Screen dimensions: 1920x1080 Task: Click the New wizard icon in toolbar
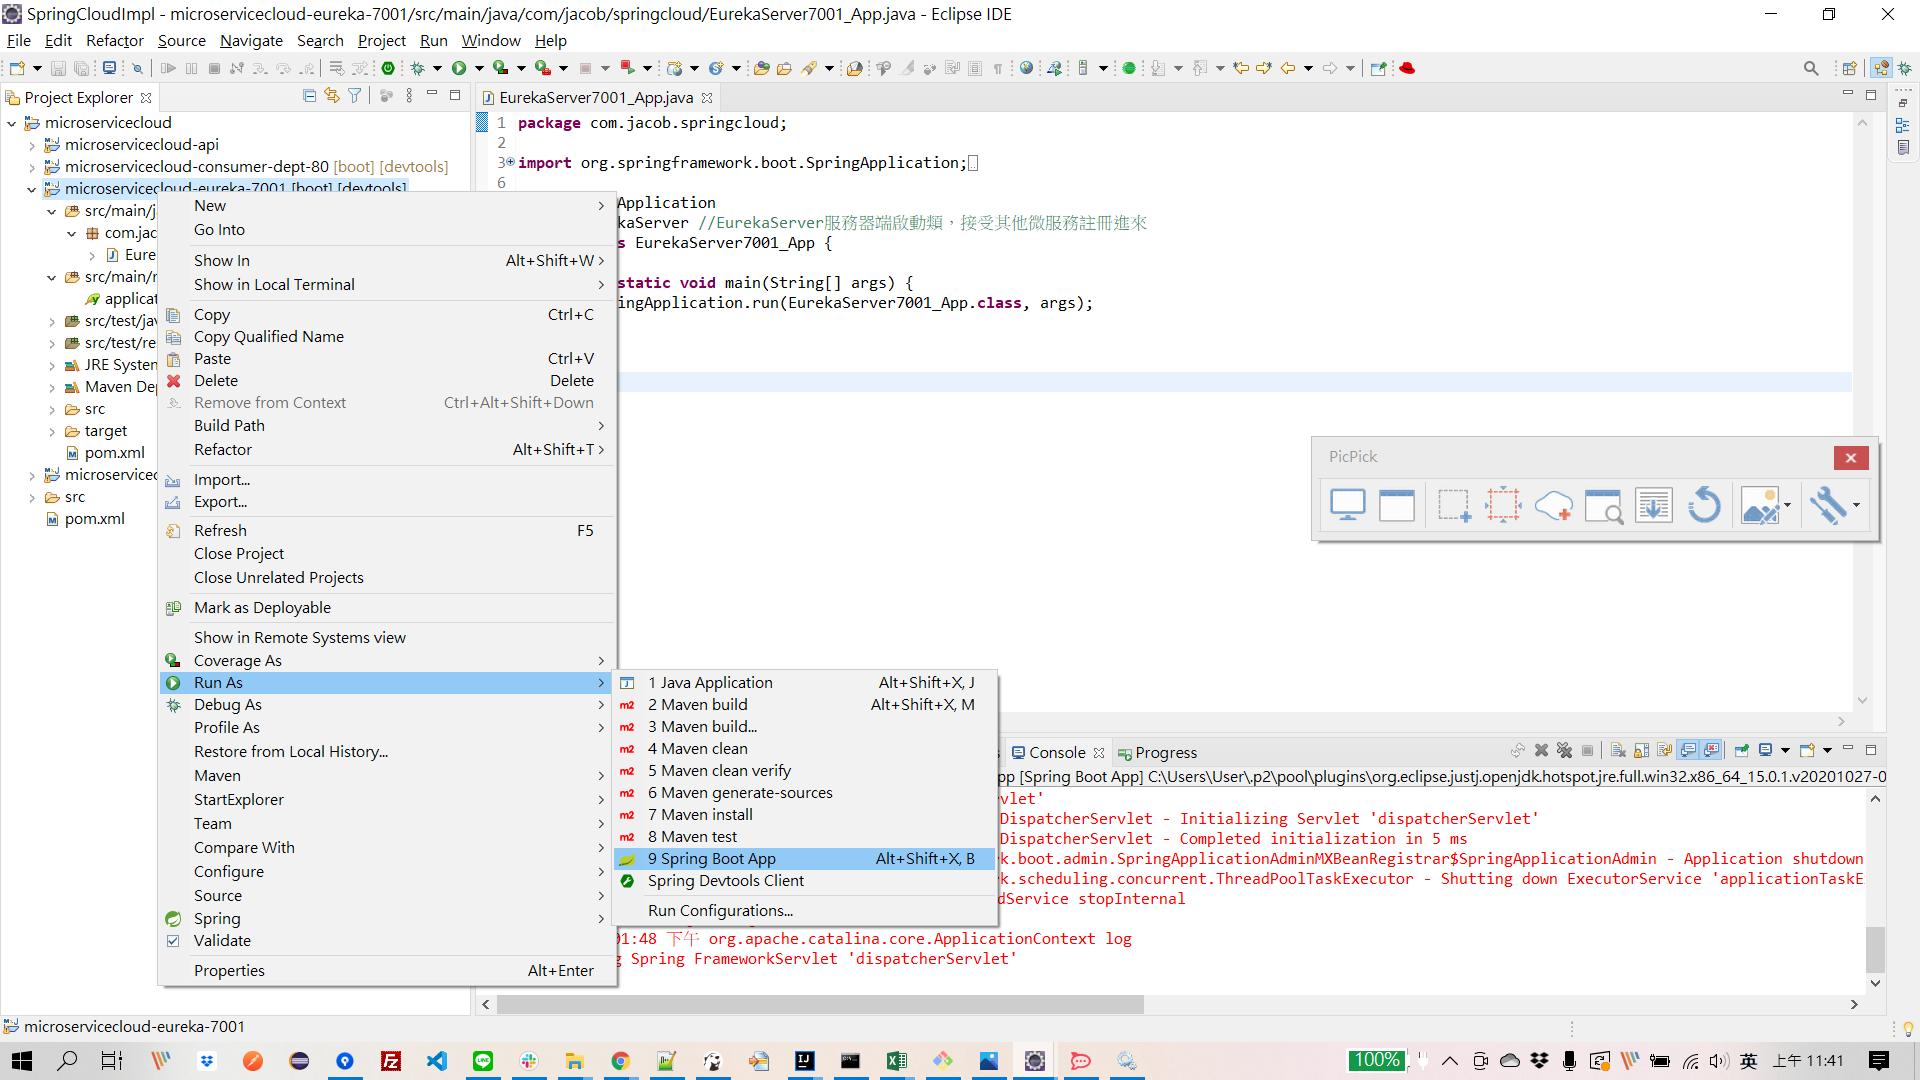coord(17,68)
